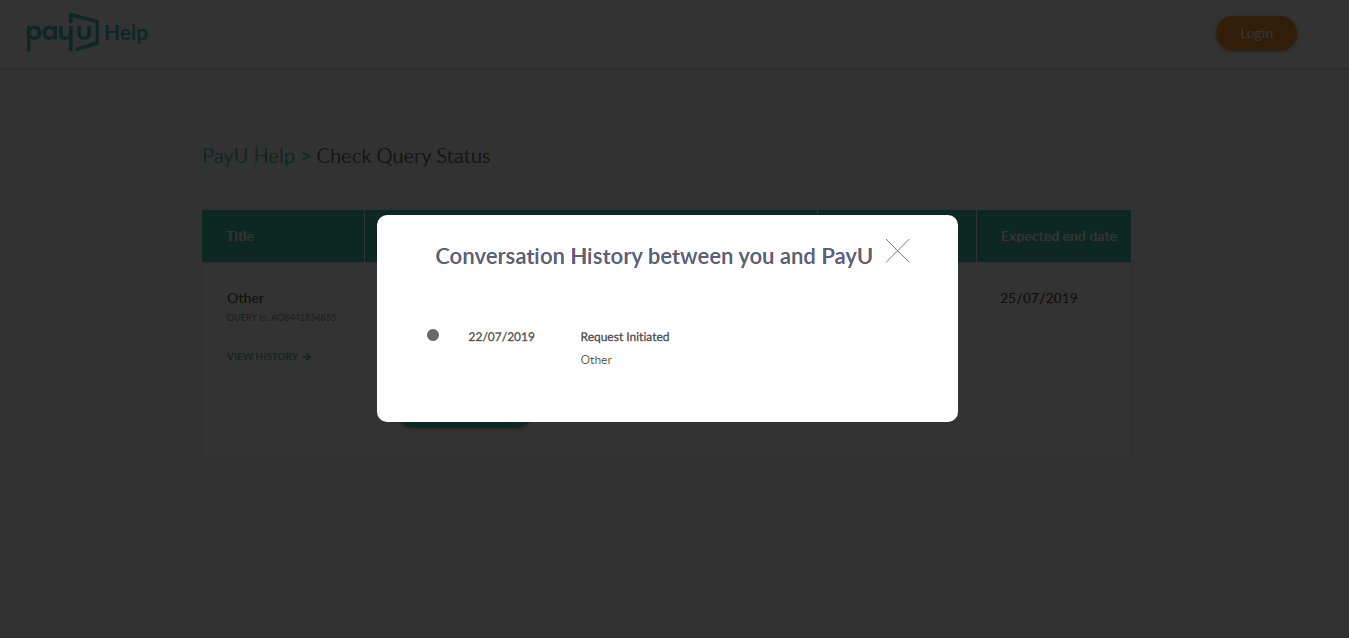Image resolution: width=1349 pixels, height=638 pixels.
Task: Click the 25/07/2019 expected end date
Action: [x=1039, y=298]
